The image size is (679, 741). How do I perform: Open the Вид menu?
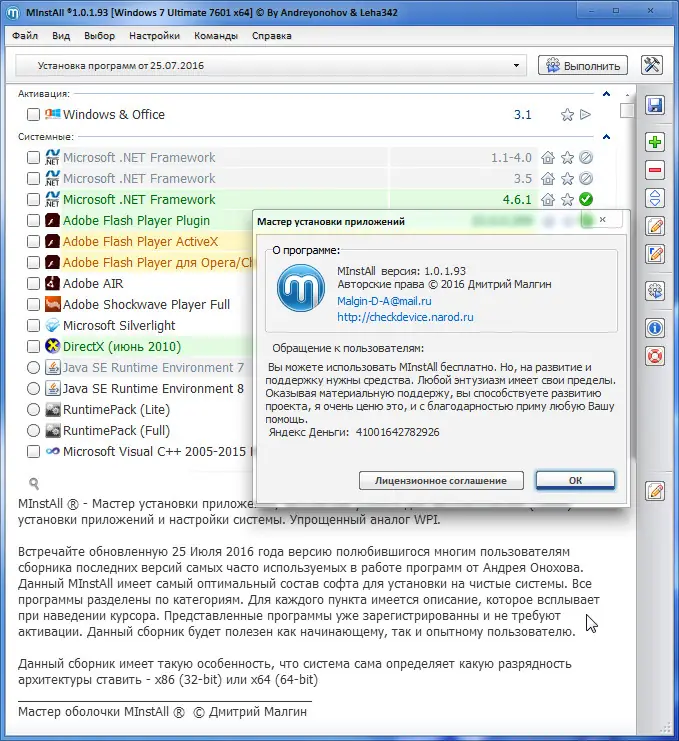pyautogui.click(x=61, y=36)
